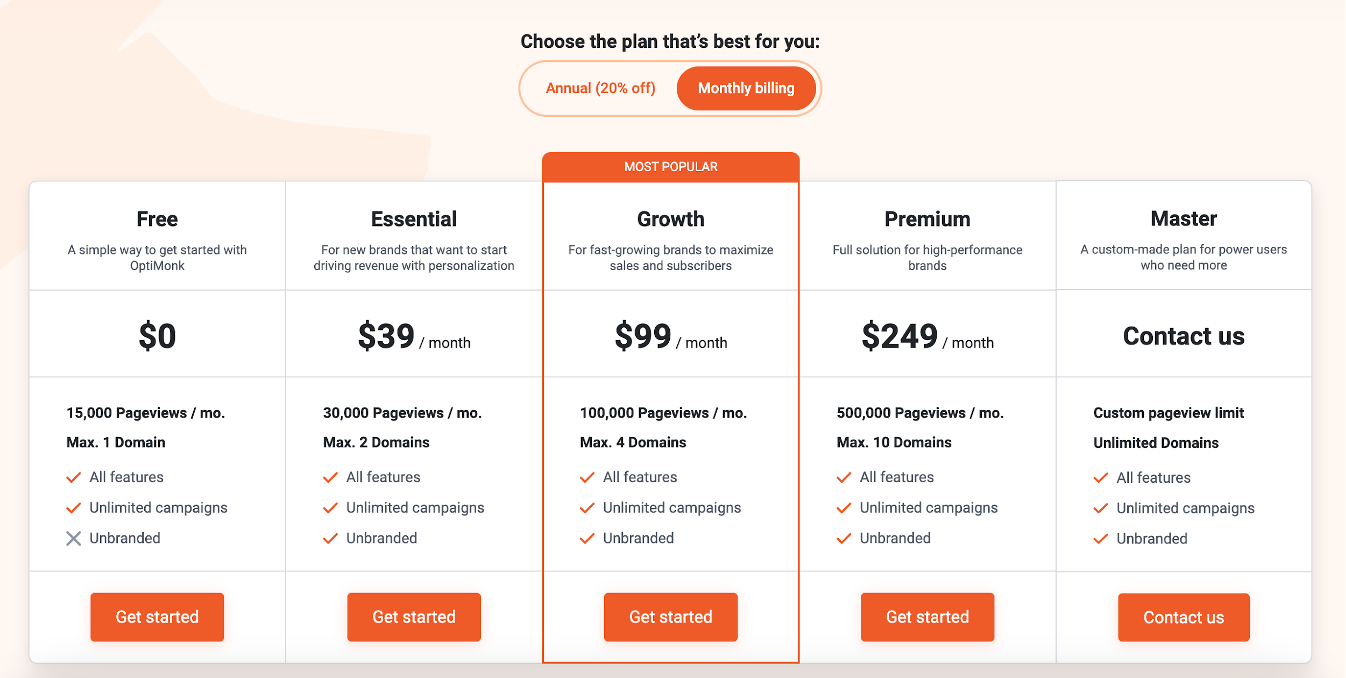Click the Growth plan heading

(x=670, y=219)
